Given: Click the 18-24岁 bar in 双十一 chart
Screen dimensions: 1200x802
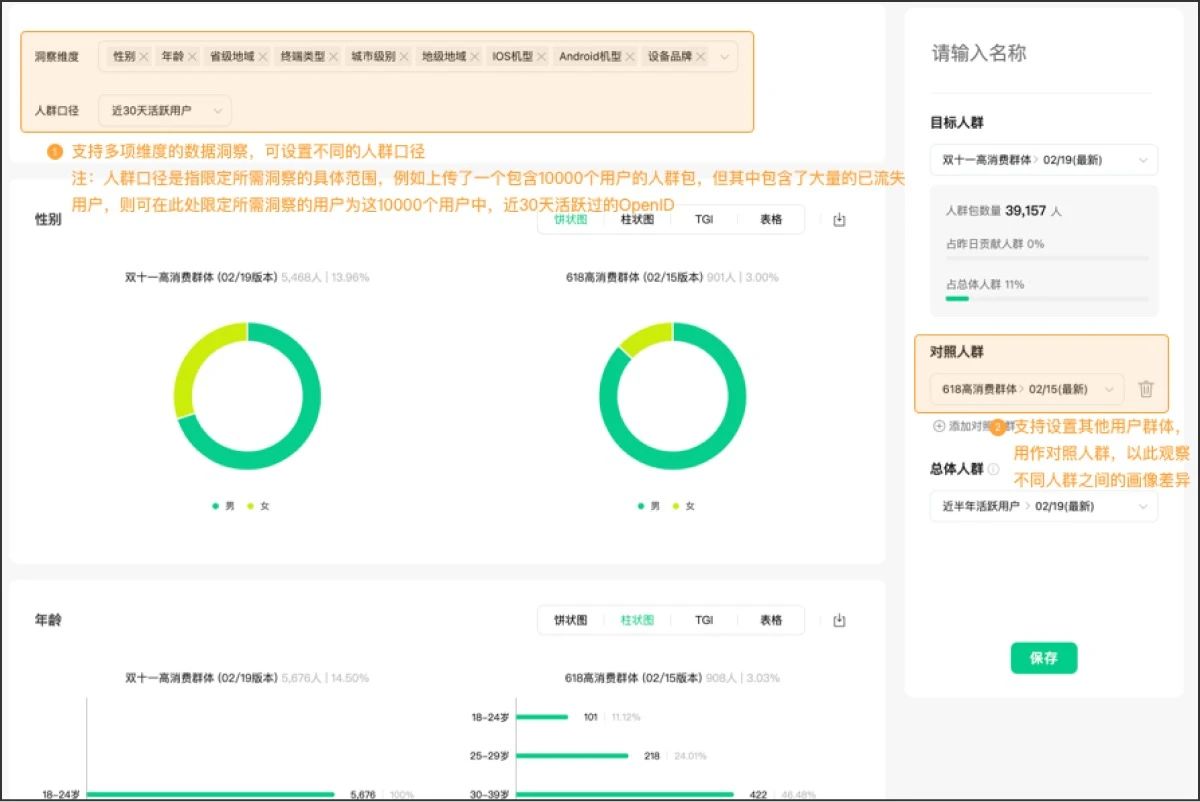Looking at the screenshot, I should click(210, 794).
